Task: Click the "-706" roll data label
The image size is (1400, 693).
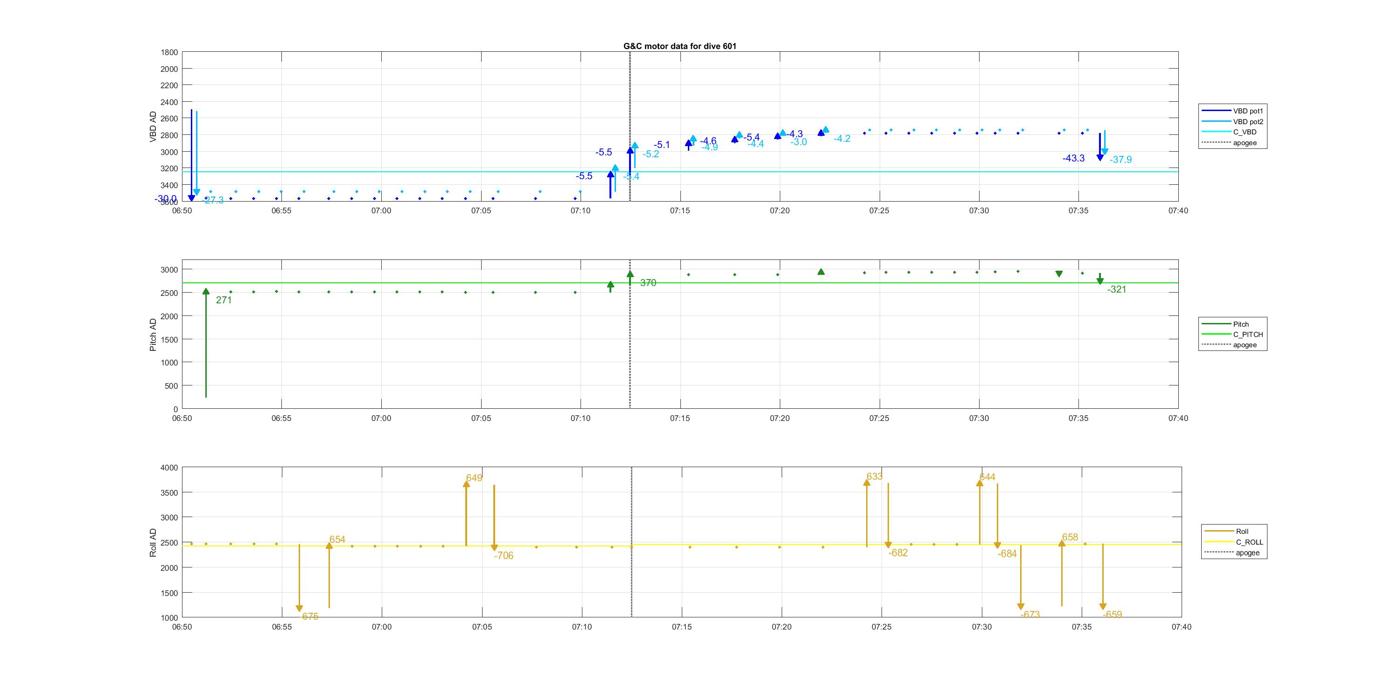Action: (x=503, y=555)
